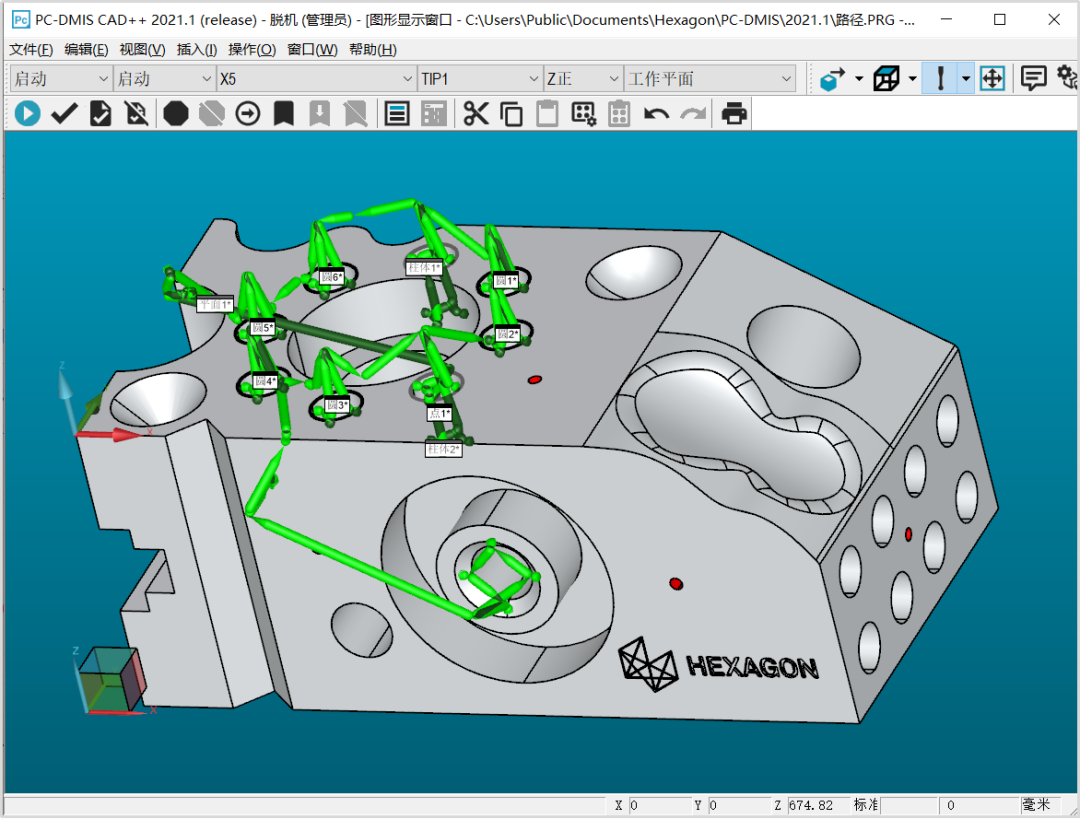
Task: Open the TIP1 probe tip combo box
Action: point(479,79)
